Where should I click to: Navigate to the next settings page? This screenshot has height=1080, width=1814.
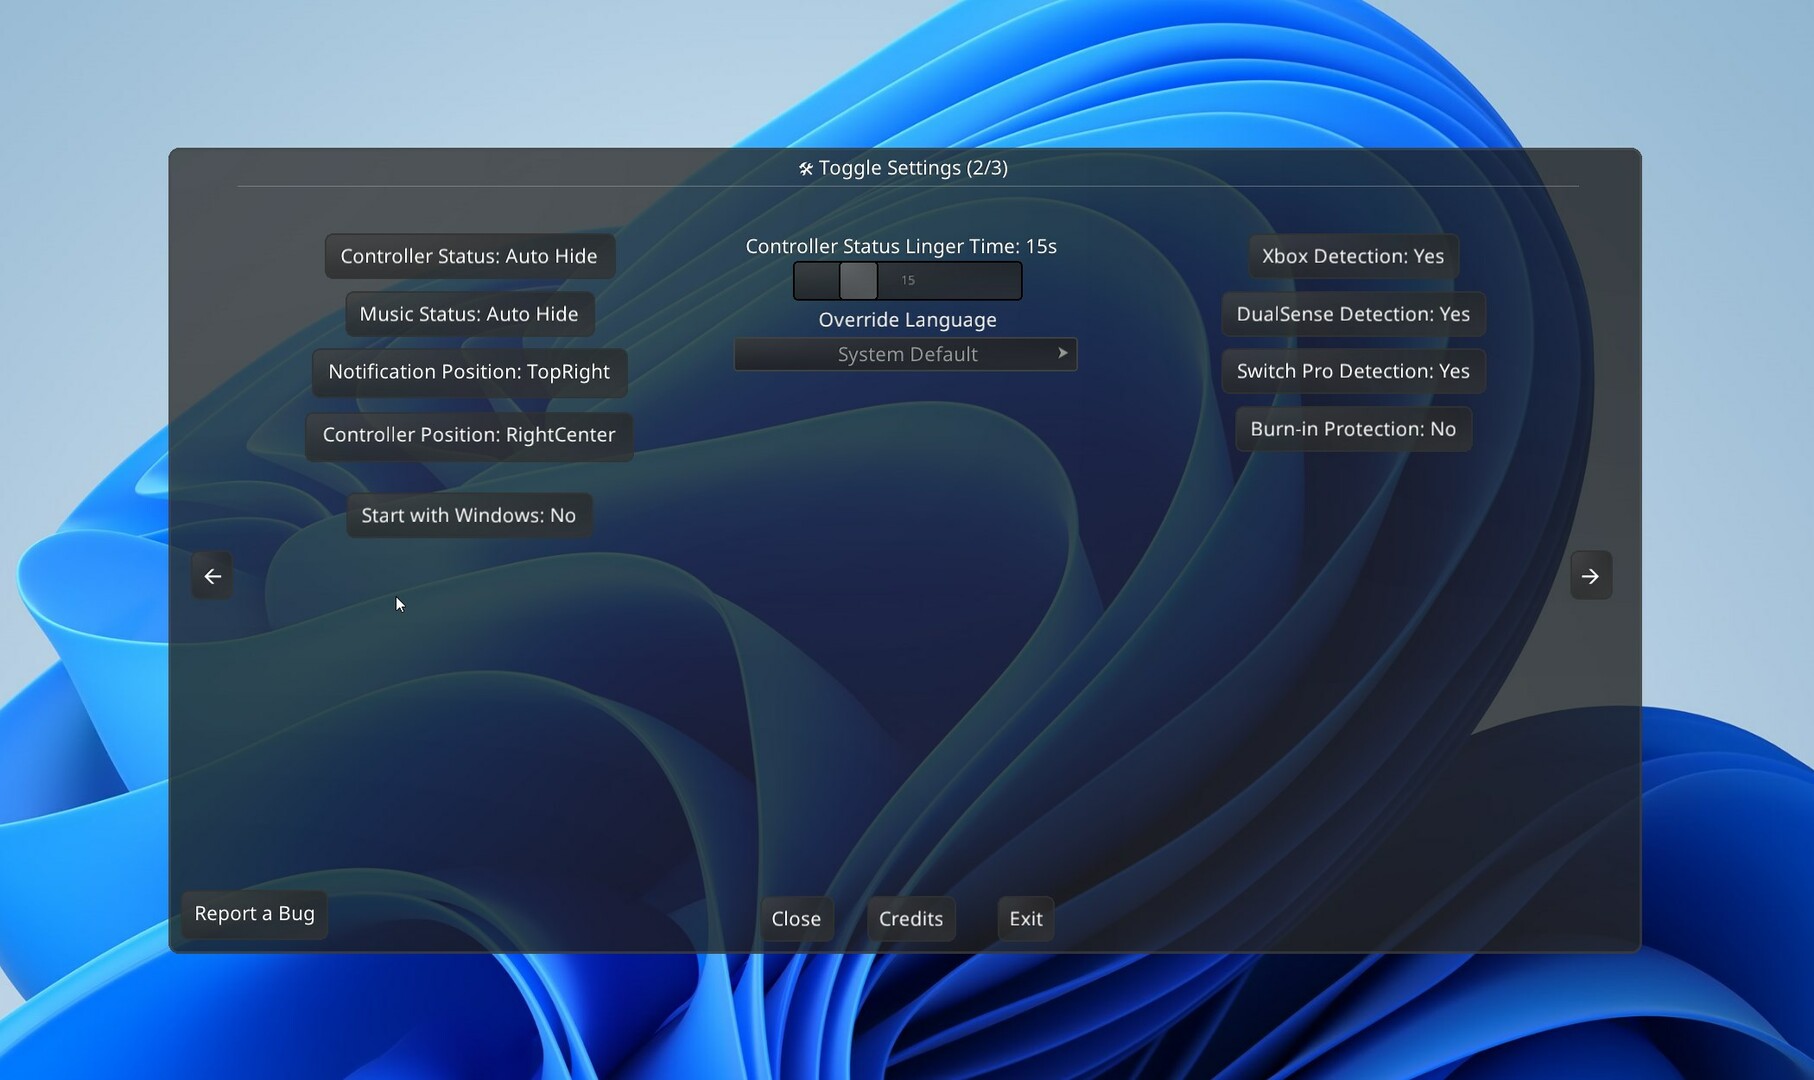(x=1590, y=575)
